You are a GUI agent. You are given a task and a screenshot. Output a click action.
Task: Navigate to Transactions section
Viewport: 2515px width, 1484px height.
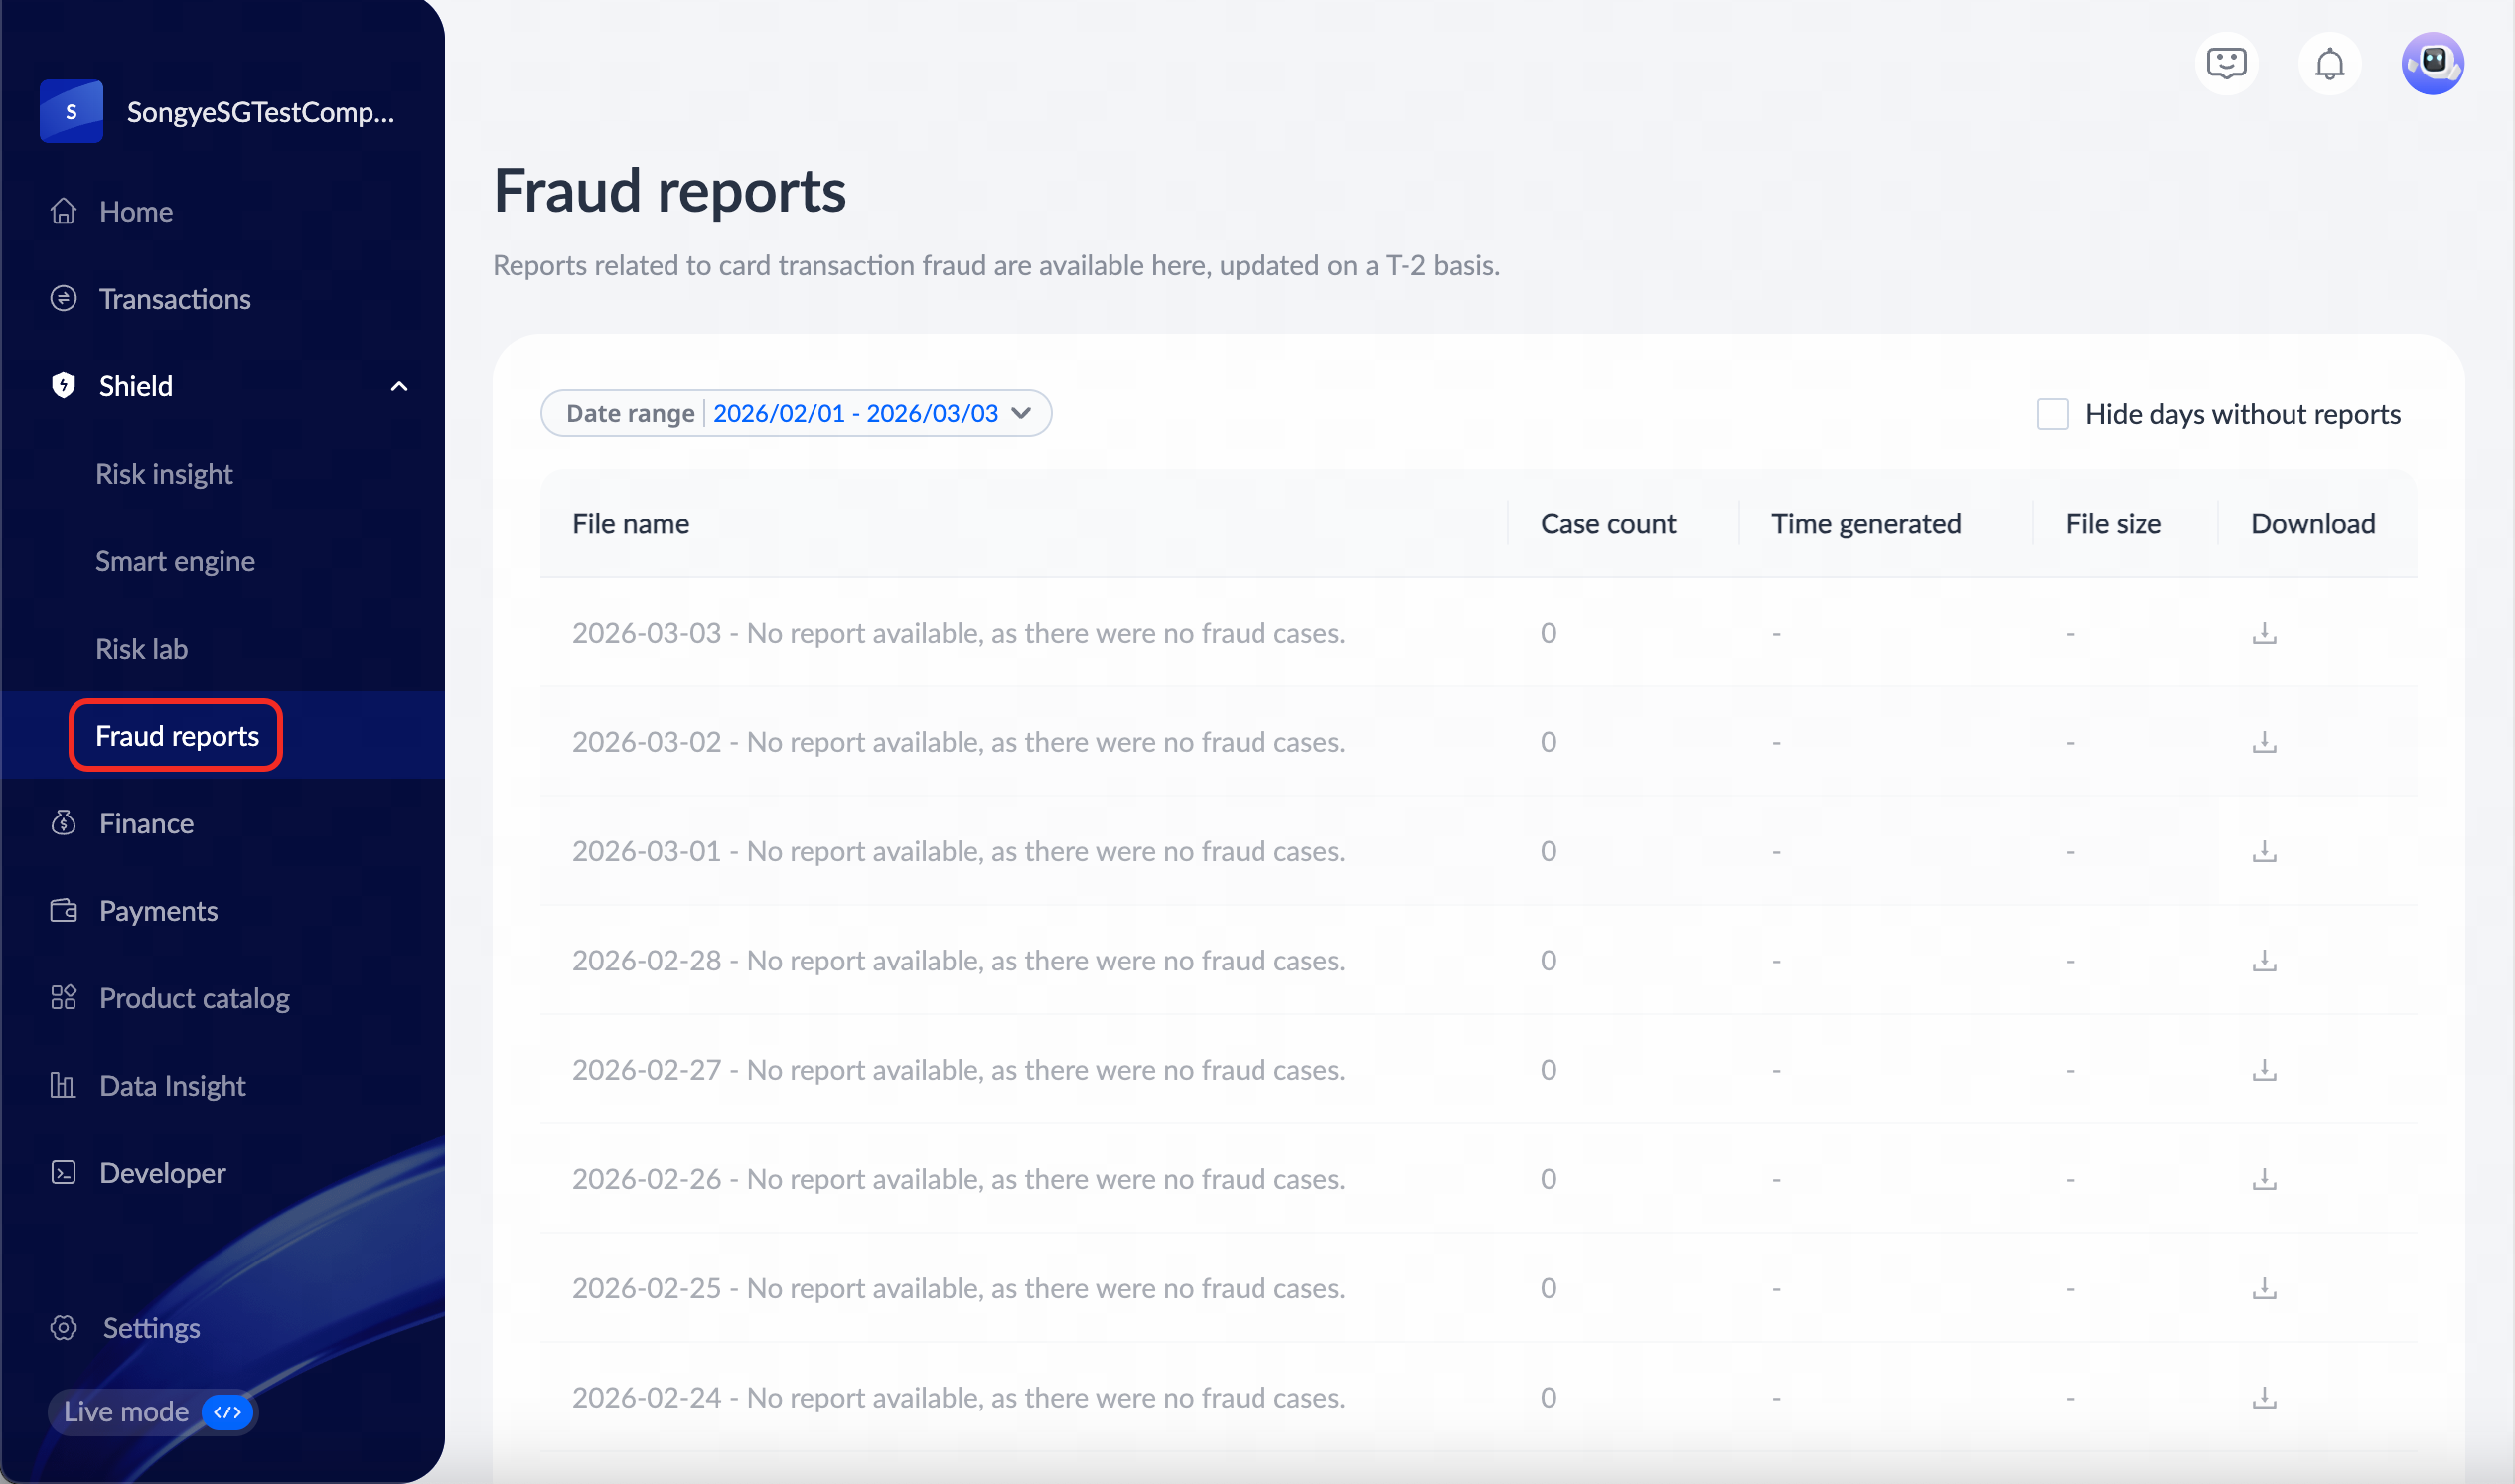click(174, 299)
